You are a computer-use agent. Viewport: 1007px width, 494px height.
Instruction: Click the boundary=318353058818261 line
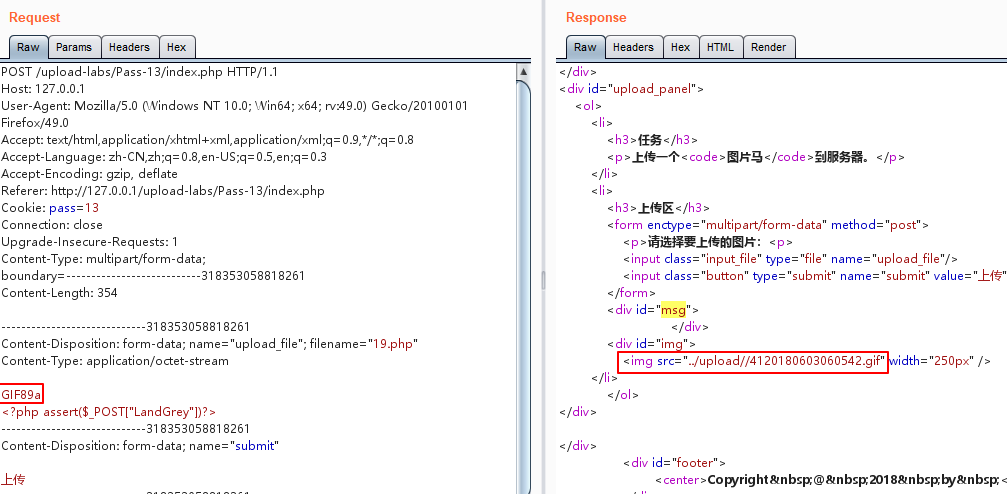click(x=153, y=276)
